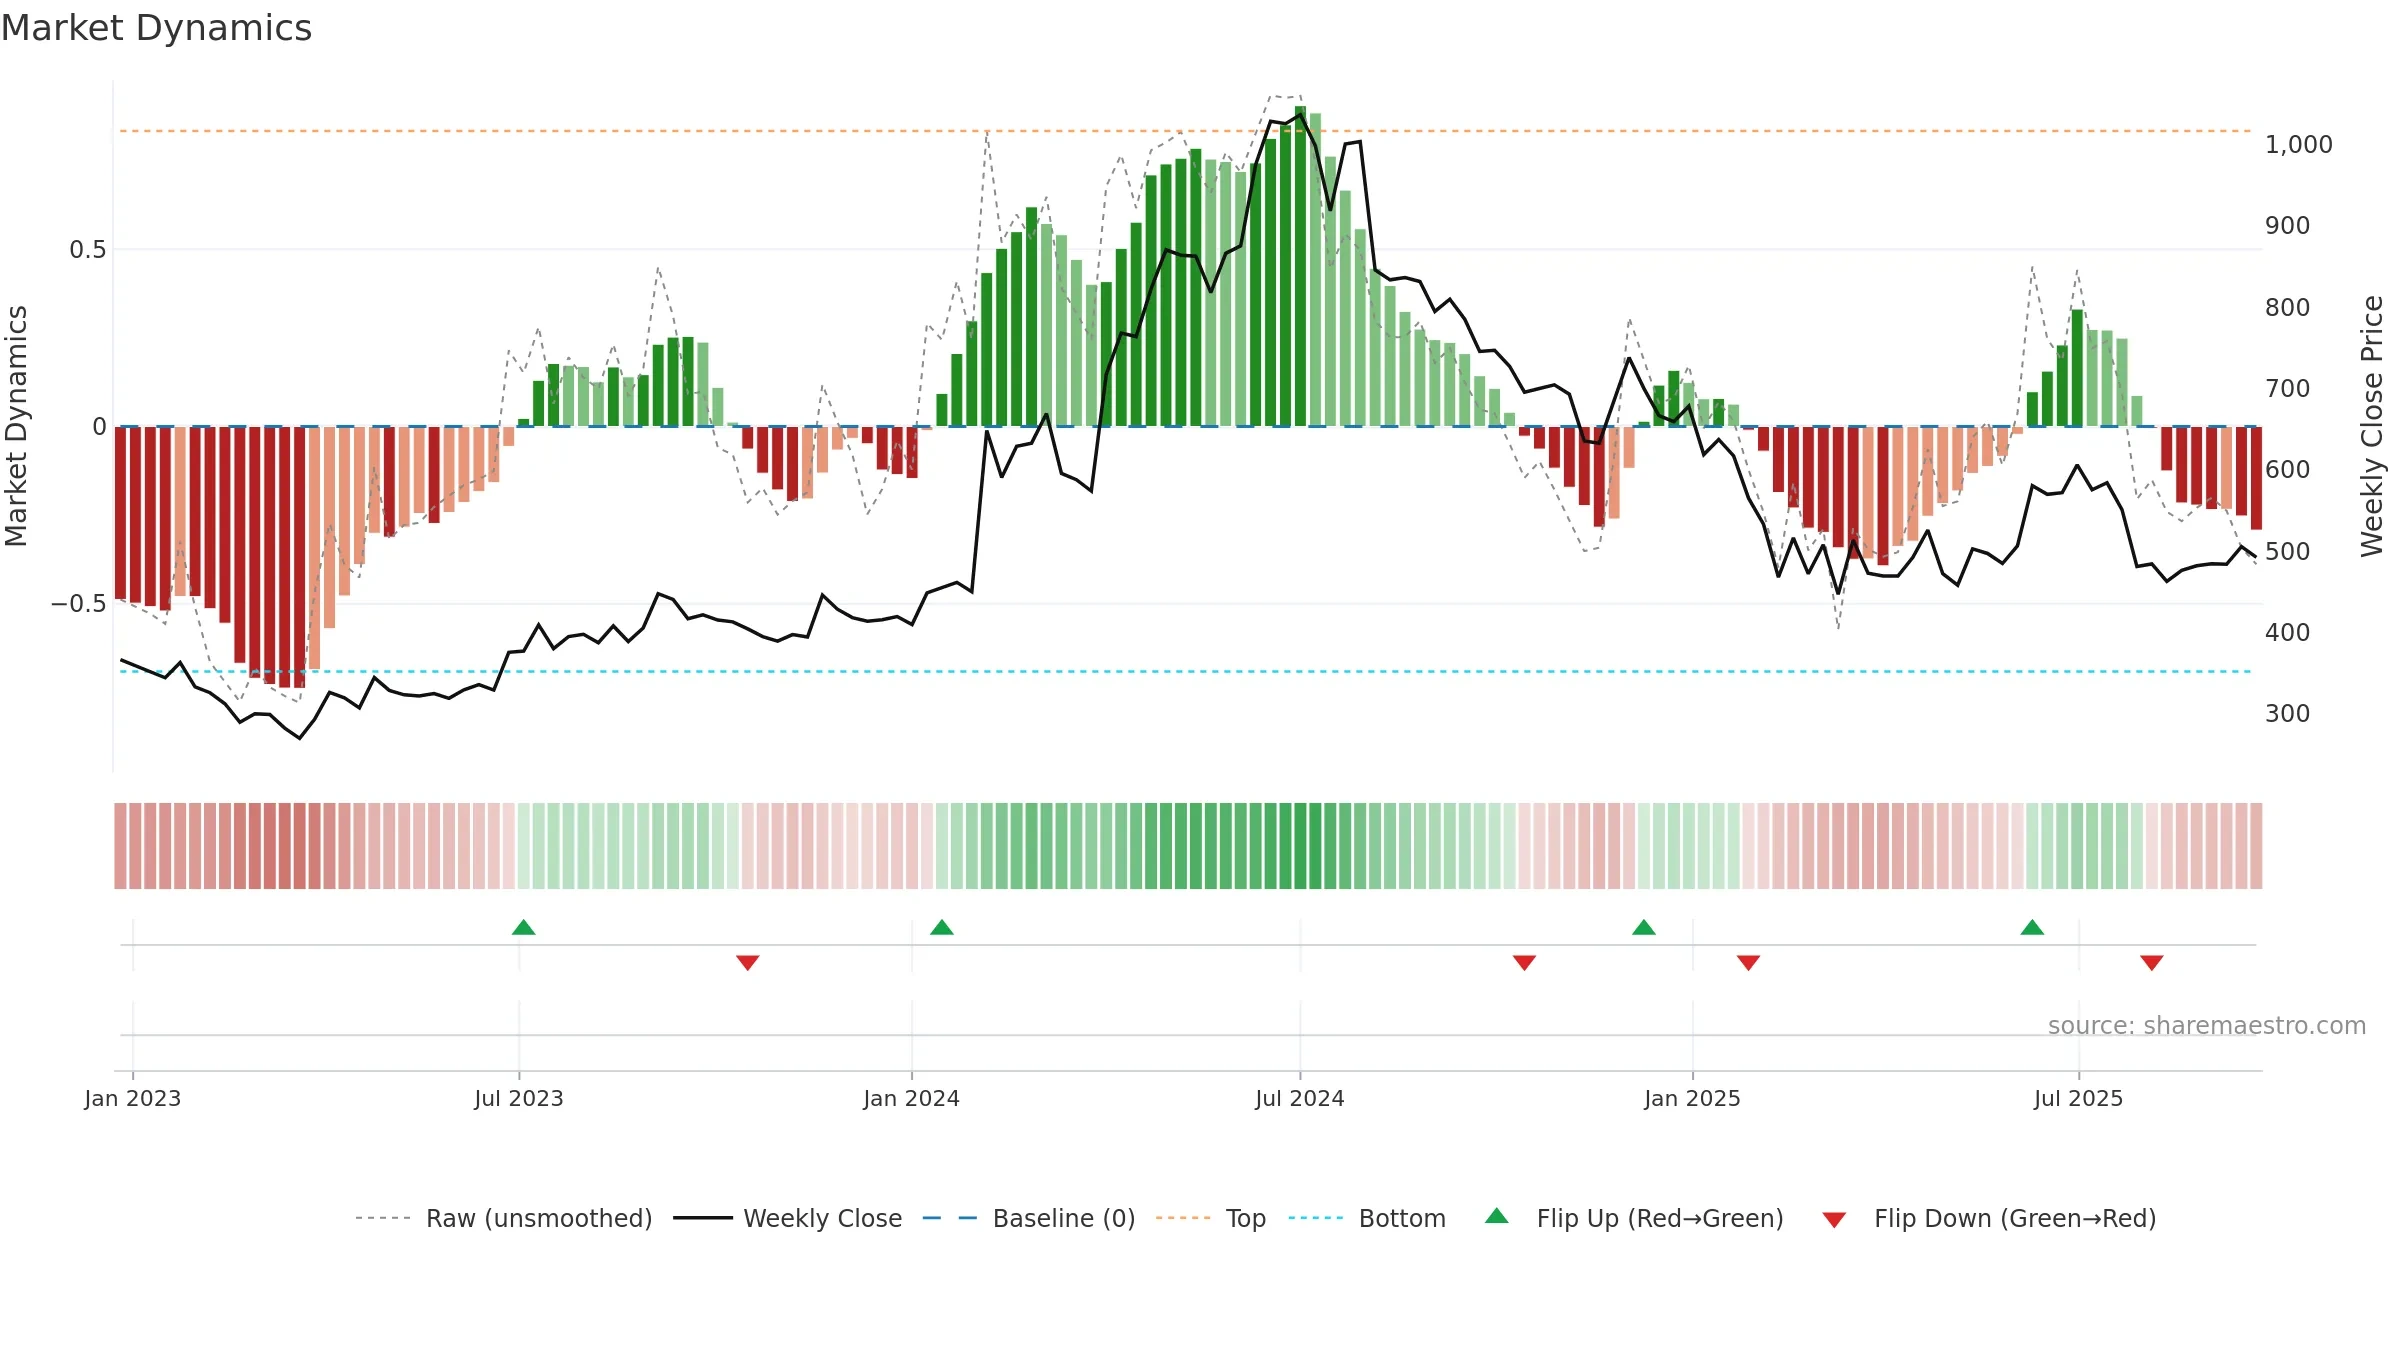The width and height of the screenshot is (2400, 1350).
Task: Toggle the Flip Down (Green→Red) legend entry
Action: point(1989,1218)
